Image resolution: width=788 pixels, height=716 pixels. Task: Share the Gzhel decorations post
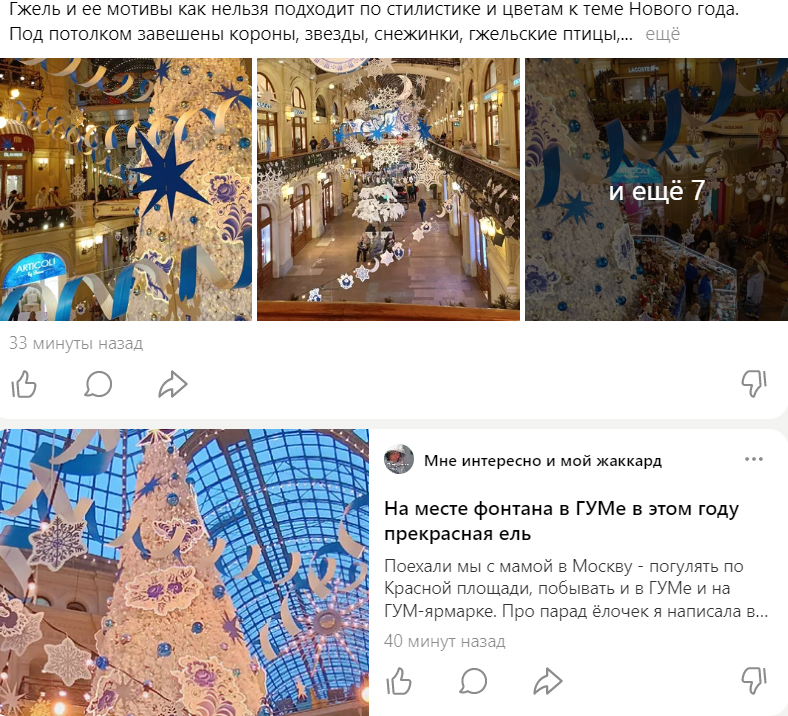tap(172, 384)
